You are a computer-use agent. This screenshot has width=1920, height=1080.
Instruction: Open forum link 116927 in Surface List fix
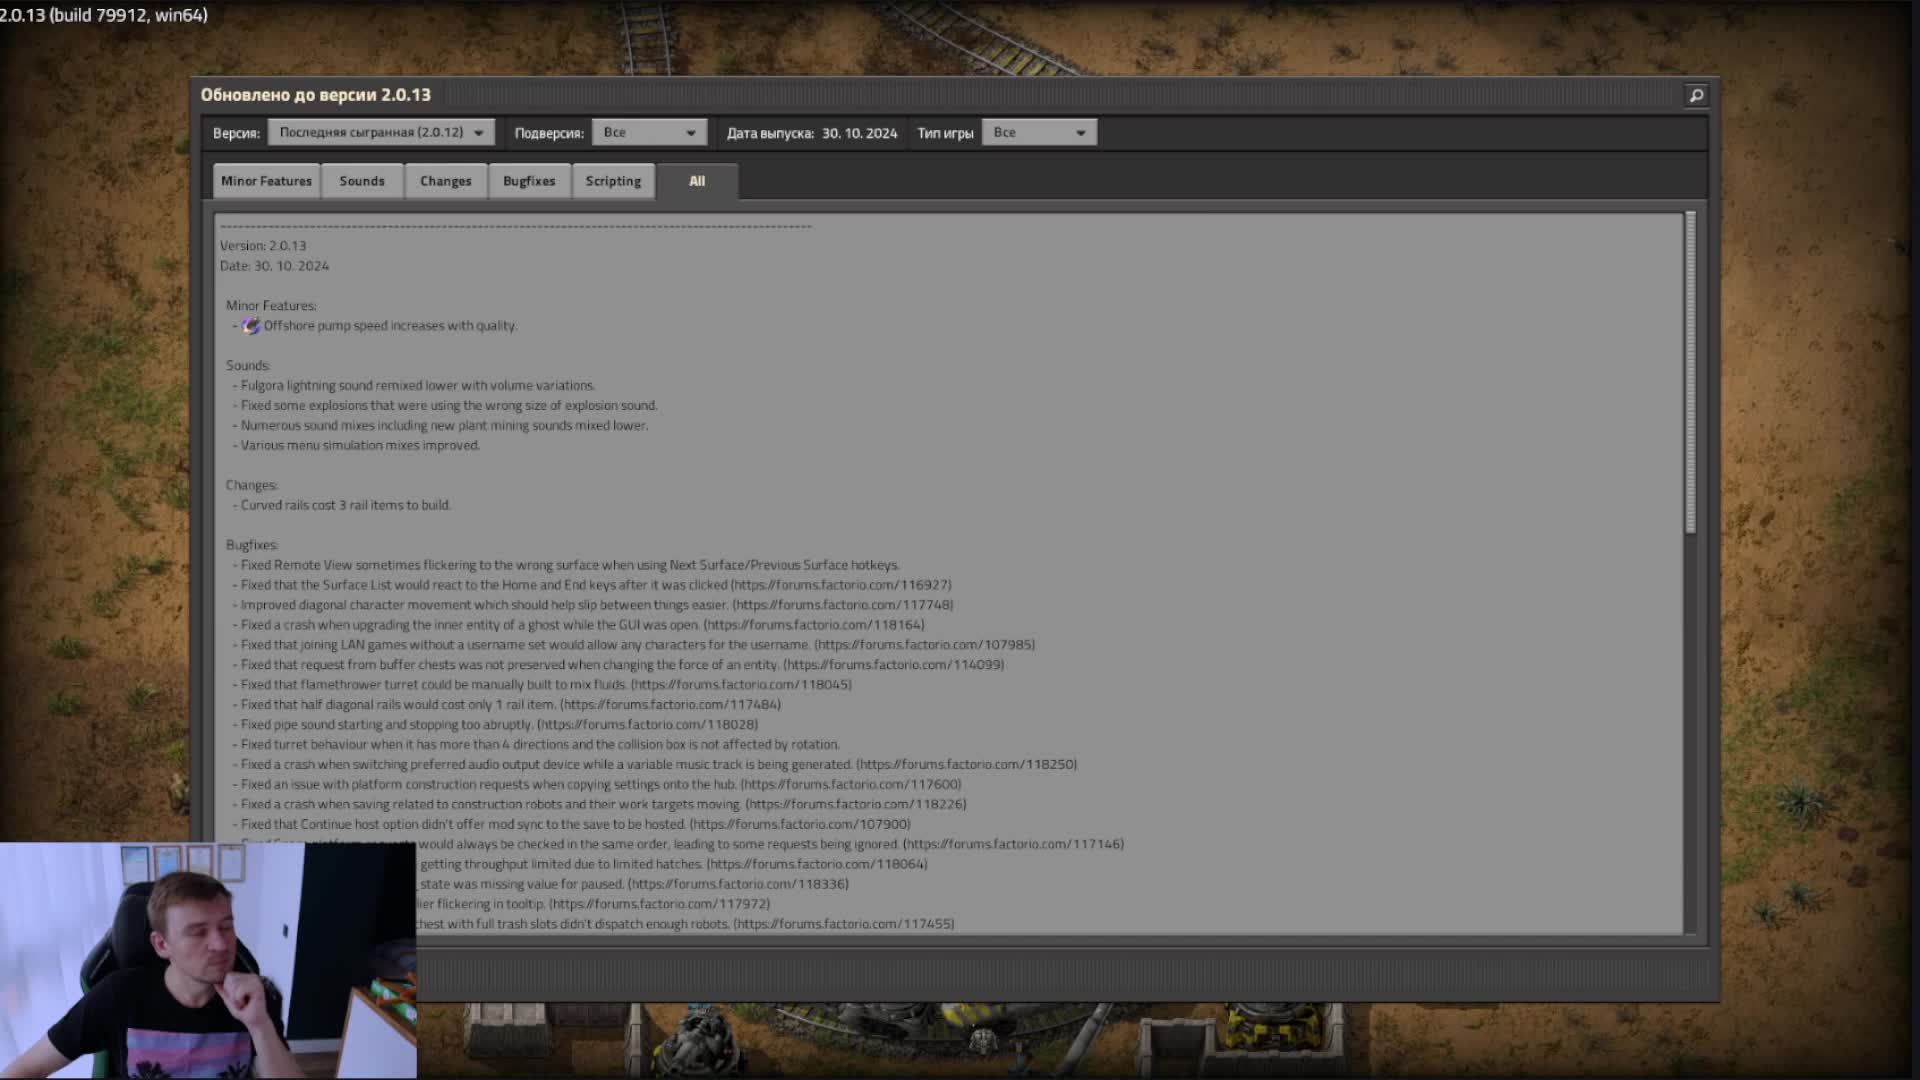(x=841, y=585)
